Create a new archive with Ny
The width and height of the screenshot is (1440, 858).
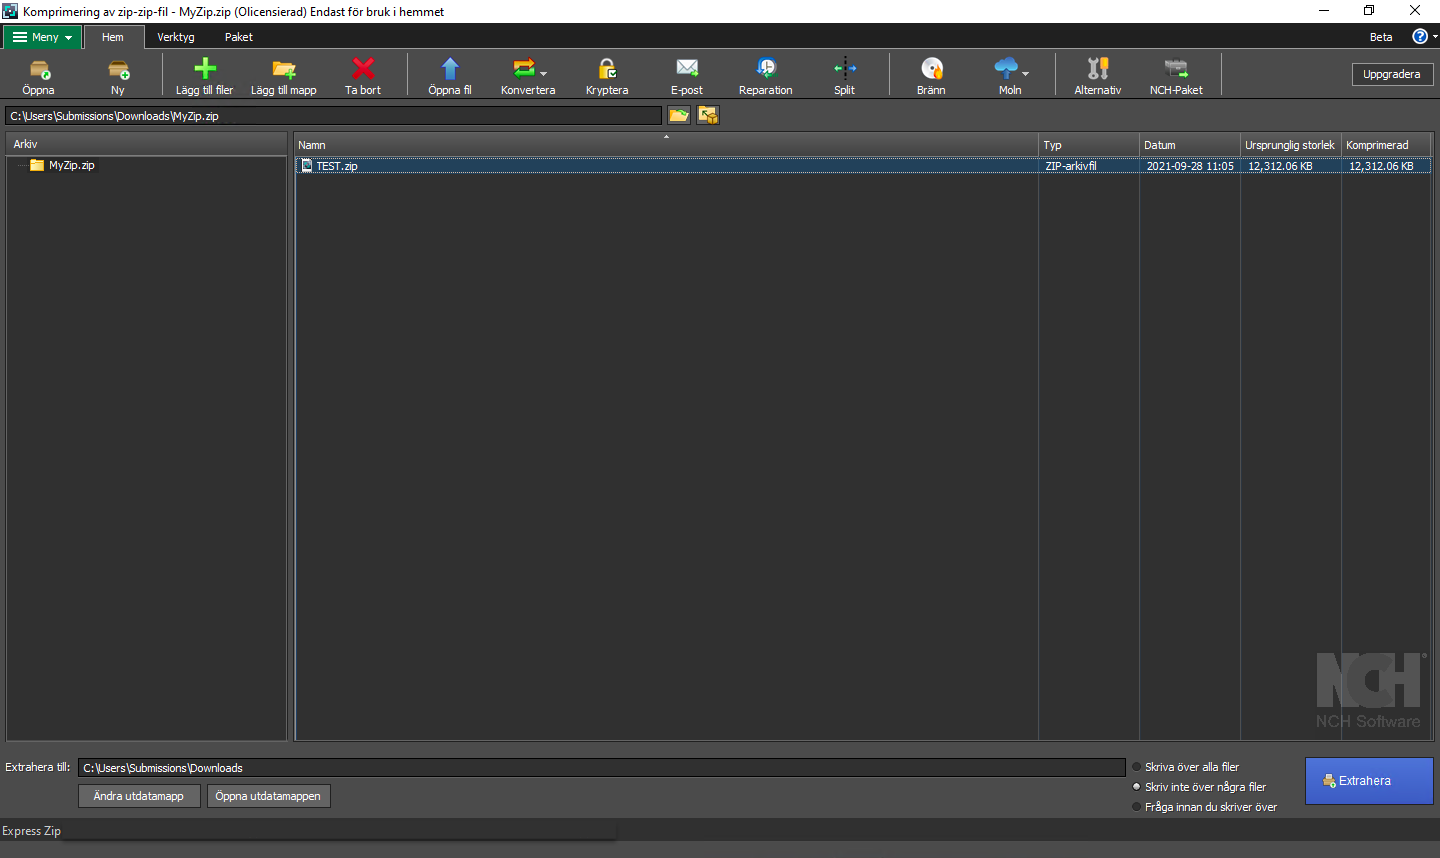tap(118, 69)
